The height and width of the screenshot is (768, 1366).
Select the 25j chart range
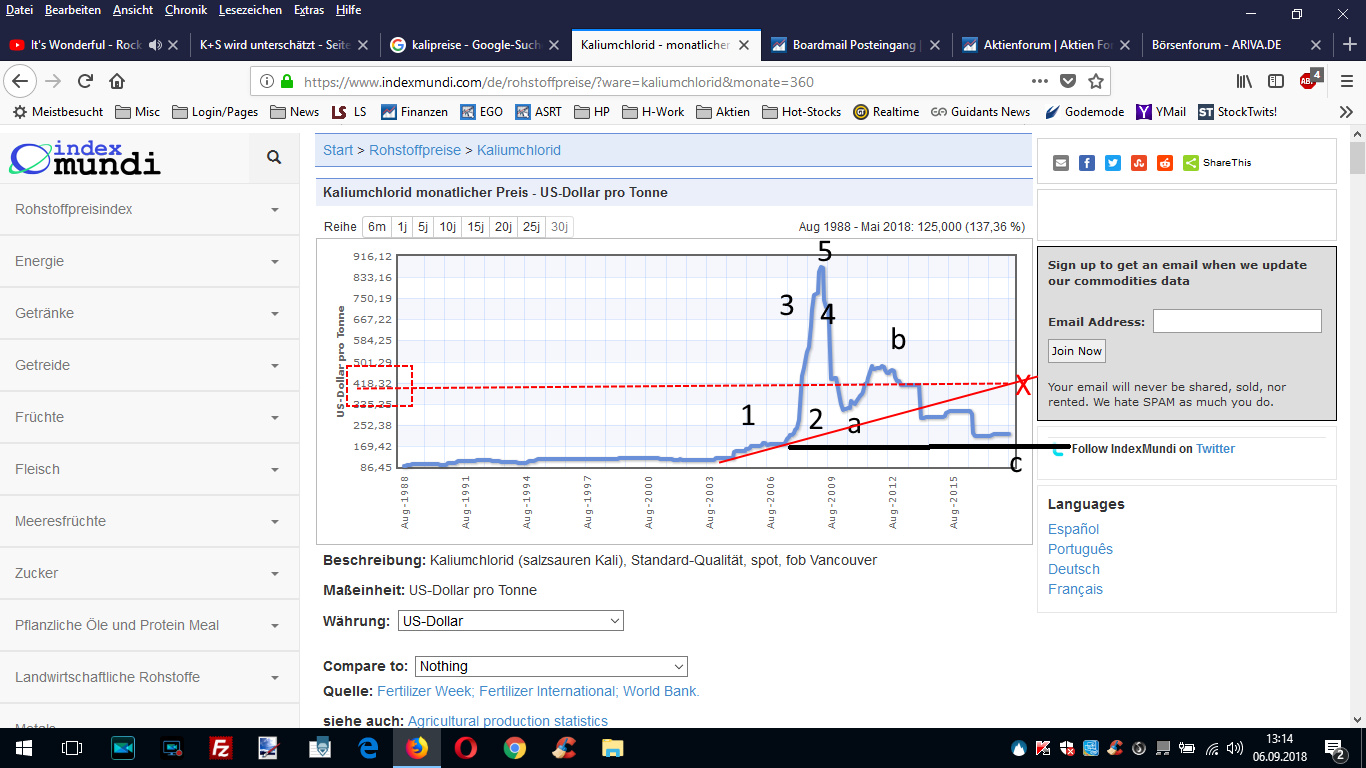pos(531,227)
